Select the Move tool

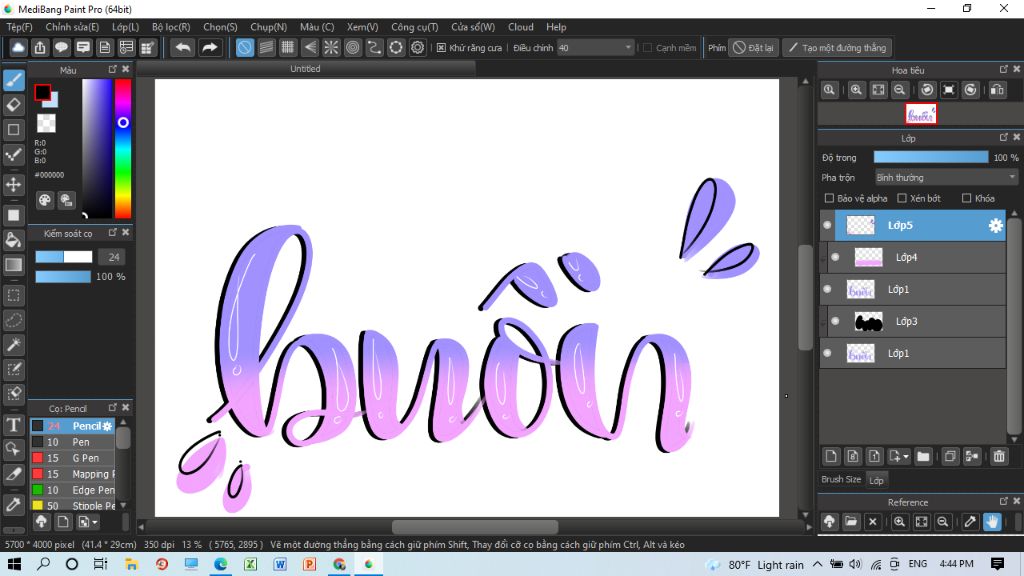14,184
